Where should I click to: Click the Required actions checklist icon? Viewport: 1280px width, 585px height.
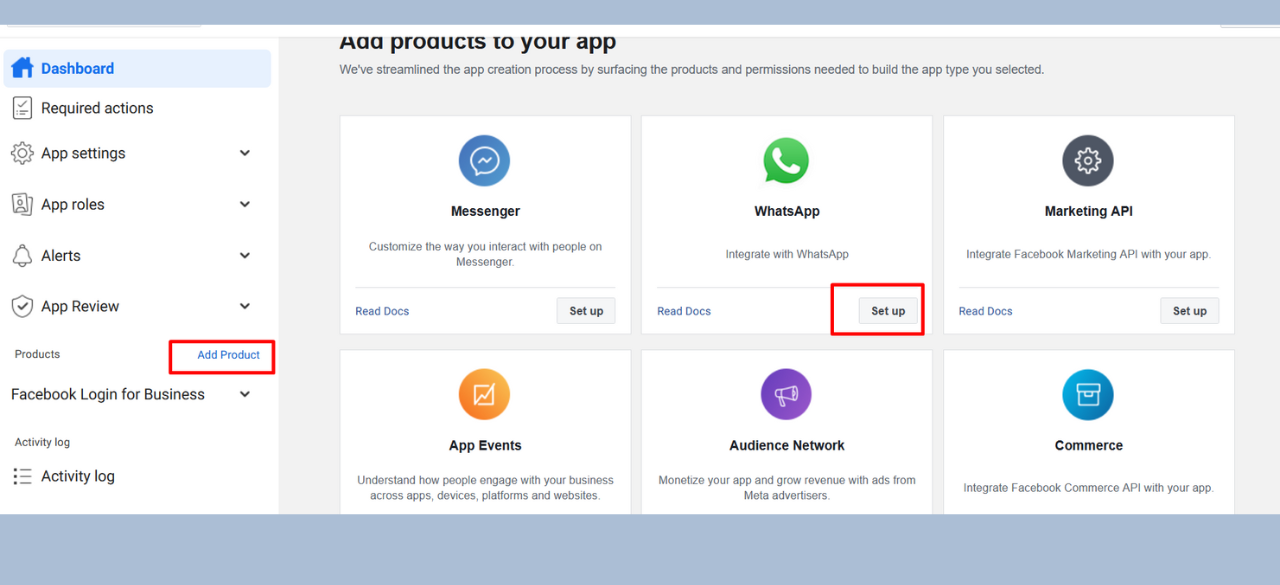[x=21, y=108]
